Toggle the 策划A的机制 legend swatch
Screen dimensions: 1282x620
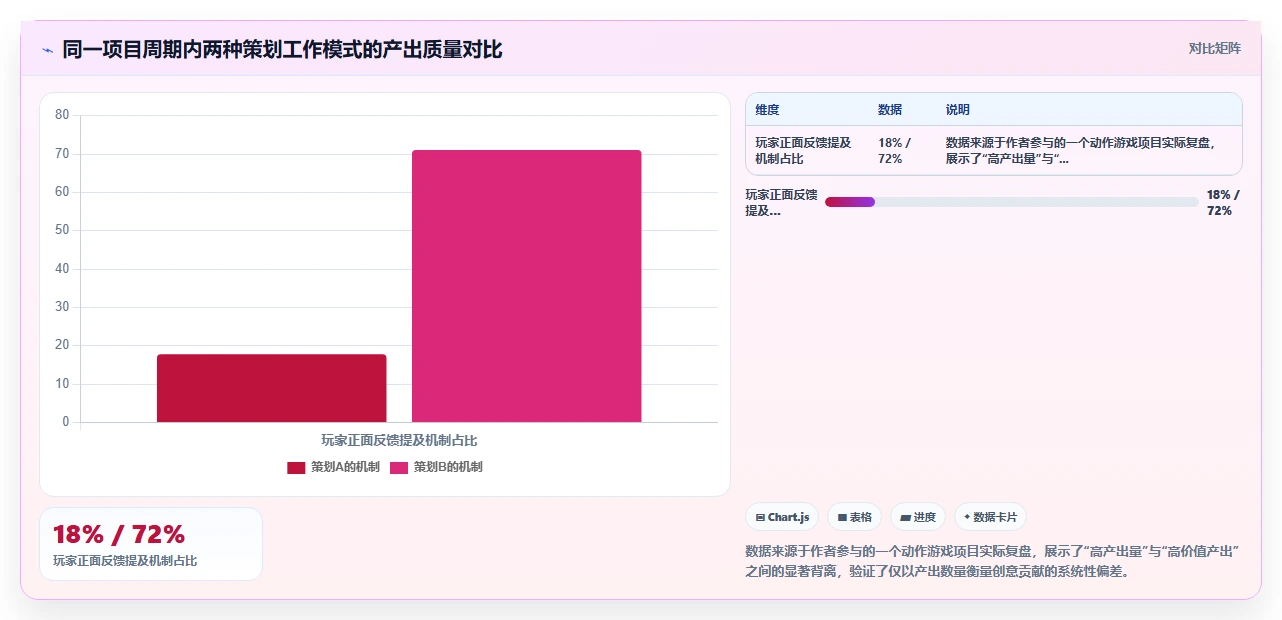click(296, 467)
